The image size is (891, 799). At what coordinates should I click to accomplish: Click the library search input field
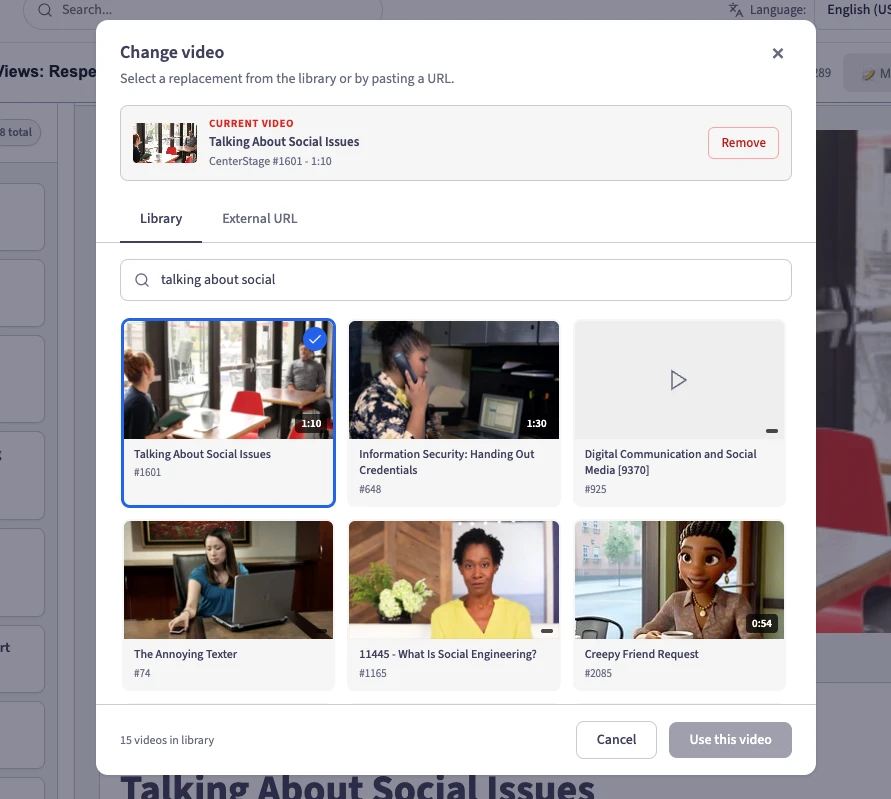(456, 280)
